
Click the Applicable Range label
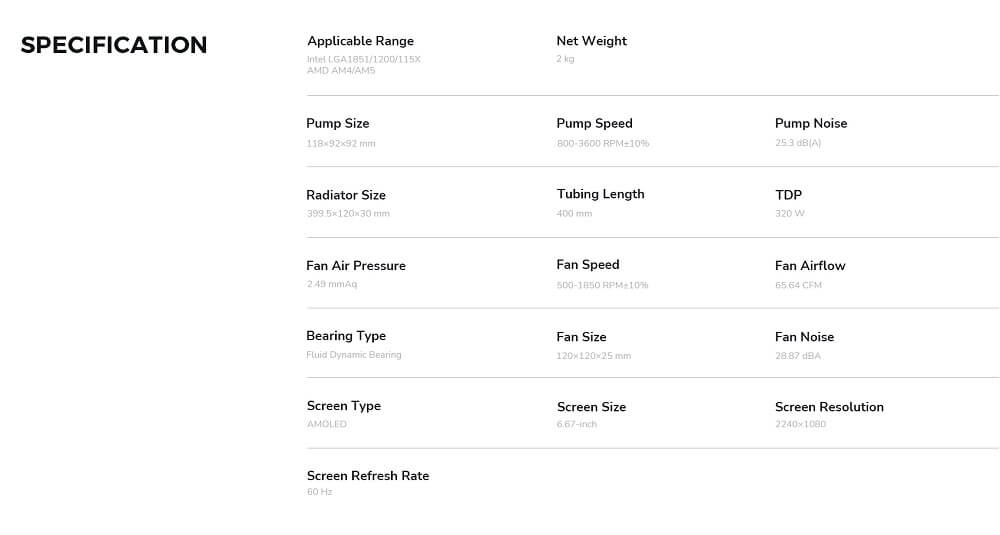pyautogui.click(x=360, y=41)
